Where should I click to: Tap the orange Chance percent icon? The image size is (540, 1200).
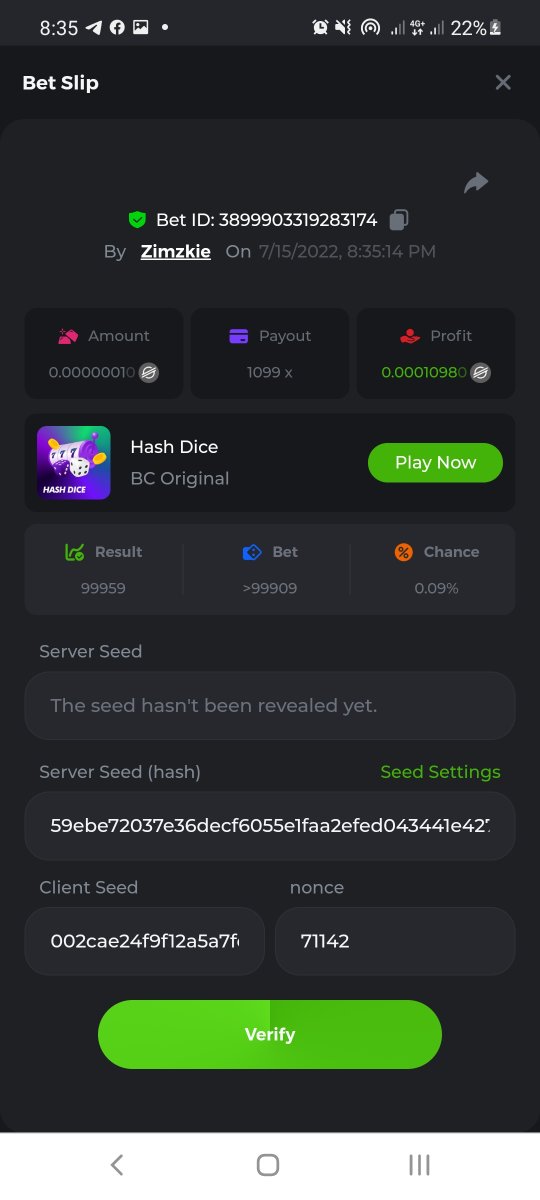403,552
